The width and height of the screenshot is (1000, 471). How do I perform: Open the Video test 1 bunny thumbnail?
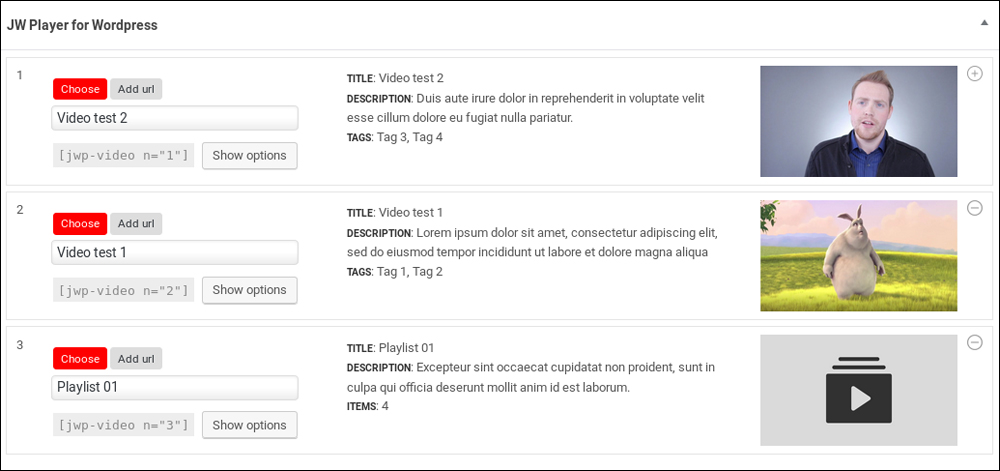[x=858, y=256]
